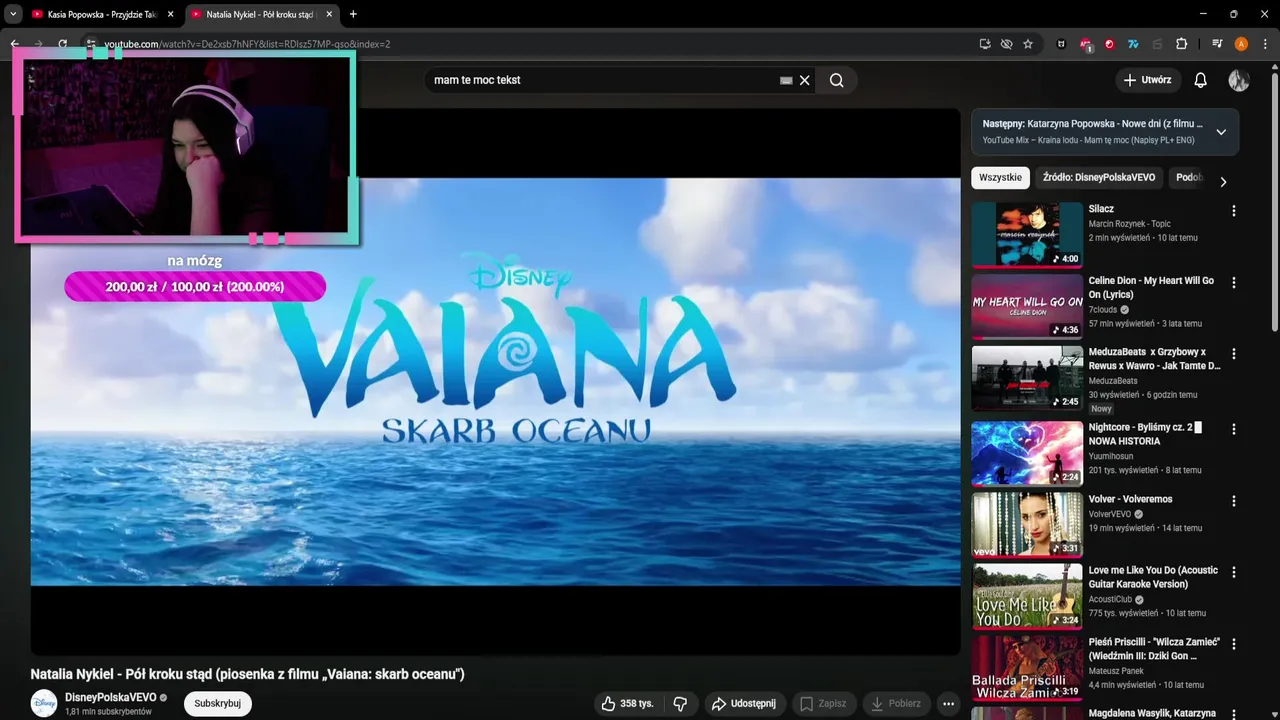Image resolution: width=1280 pixels, height=720 pixels.
Task: Open the MeduzaBeats video thumbnail
Action: coord(1027,378)
